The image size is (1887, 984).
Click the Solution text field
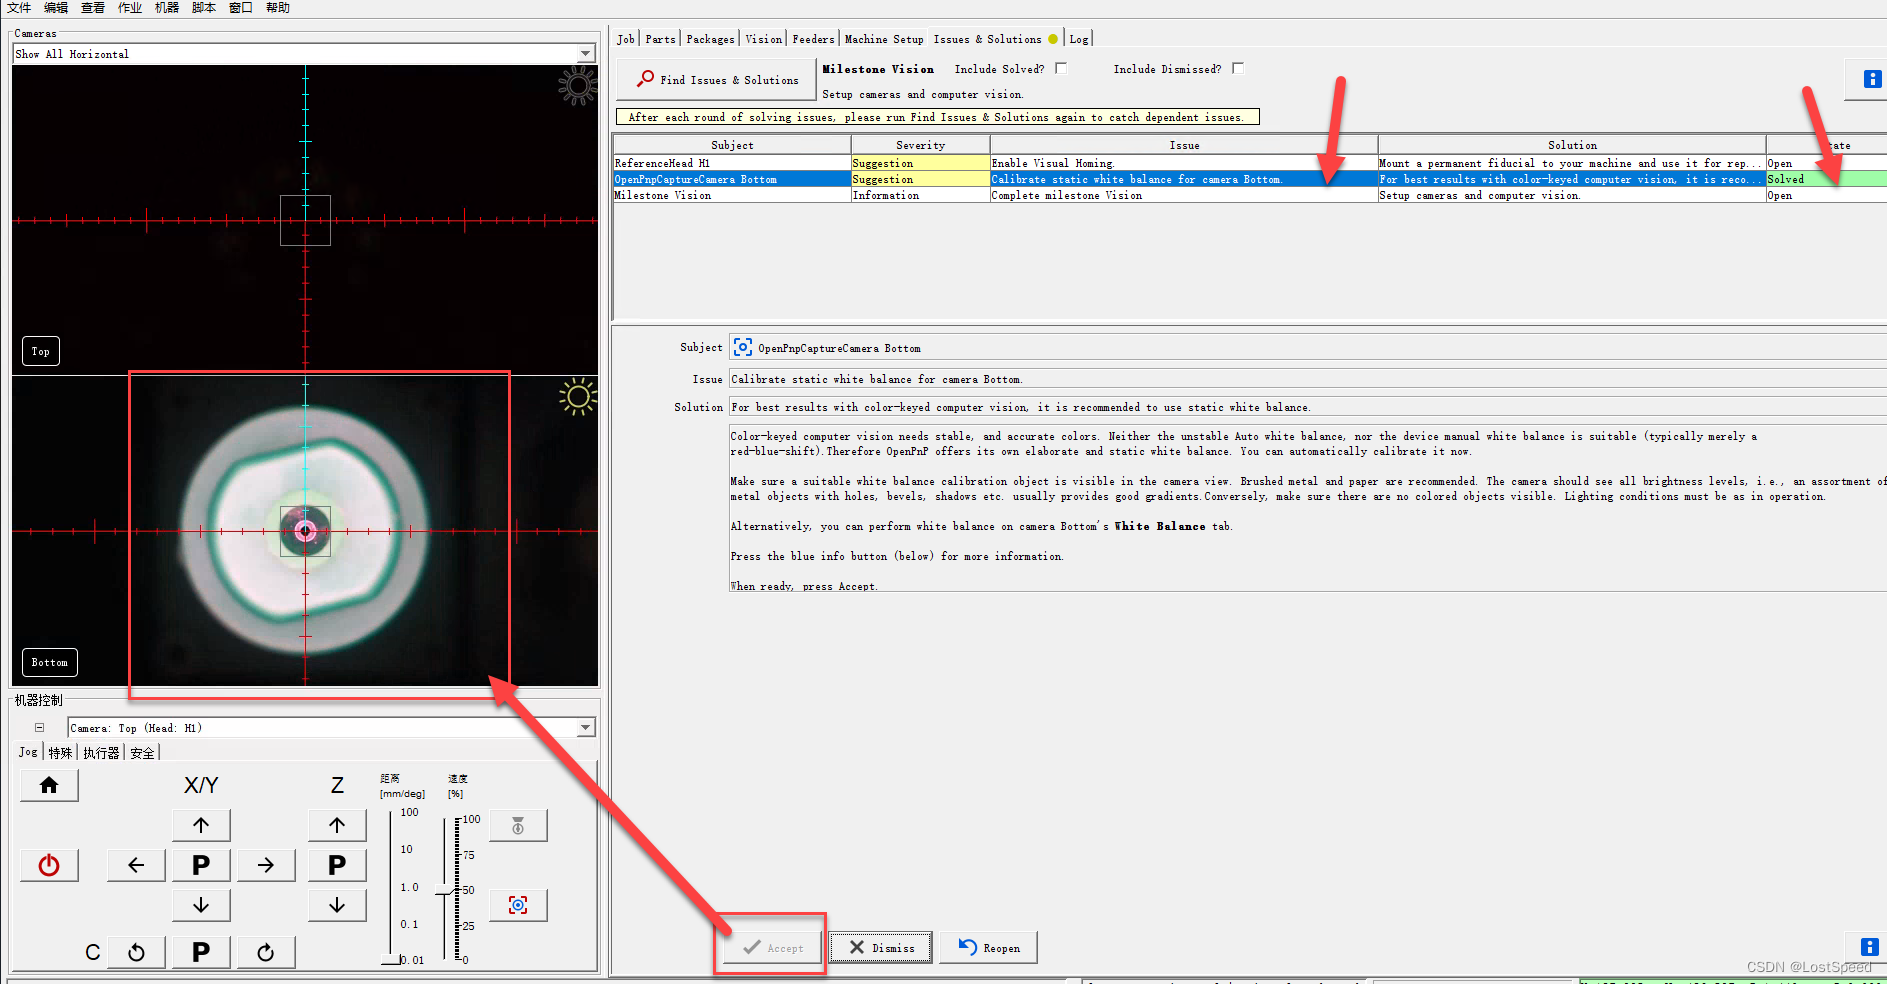[x=1308, y=407]
